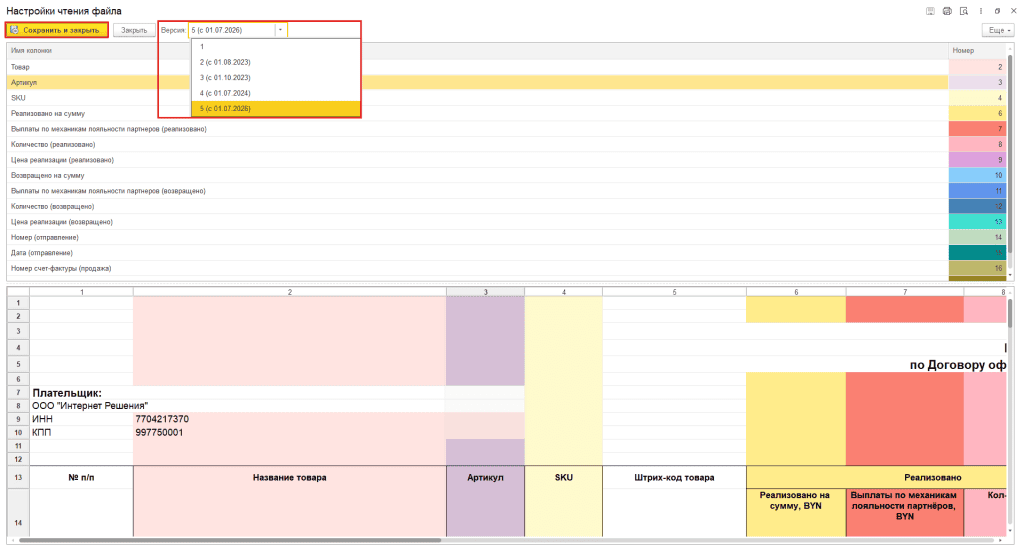
Task: Select the Дата (отправление) row
Action: [x=477, y=253]
